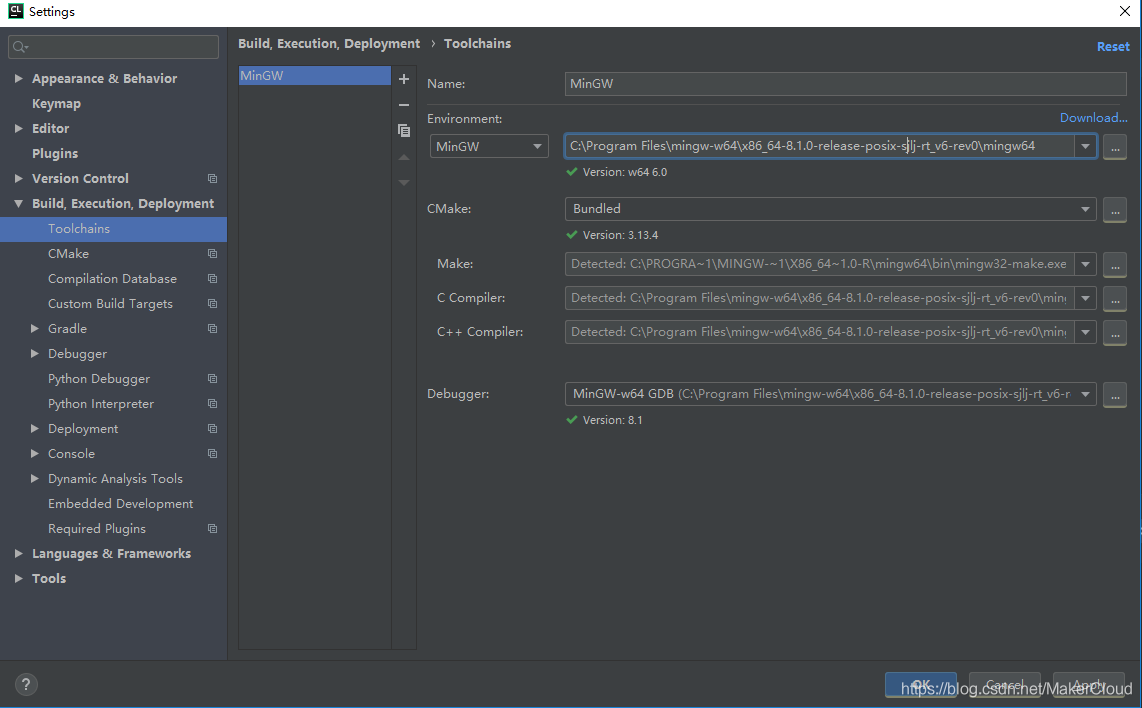Click Download... link for environment
The width and height of the screenshot is (1142, 708).
coord(1093,118)
